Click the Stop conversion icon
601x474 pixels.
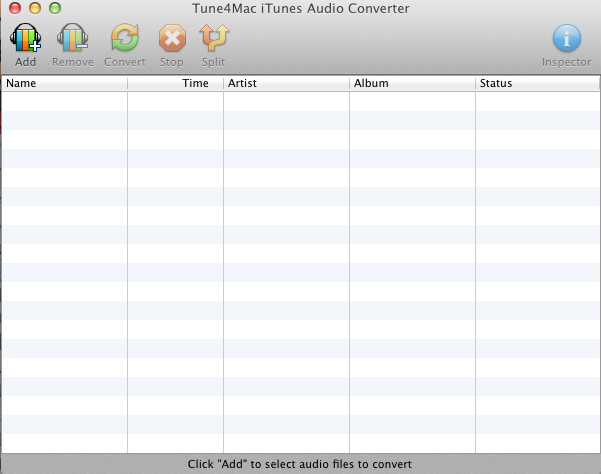coord(172,38)
